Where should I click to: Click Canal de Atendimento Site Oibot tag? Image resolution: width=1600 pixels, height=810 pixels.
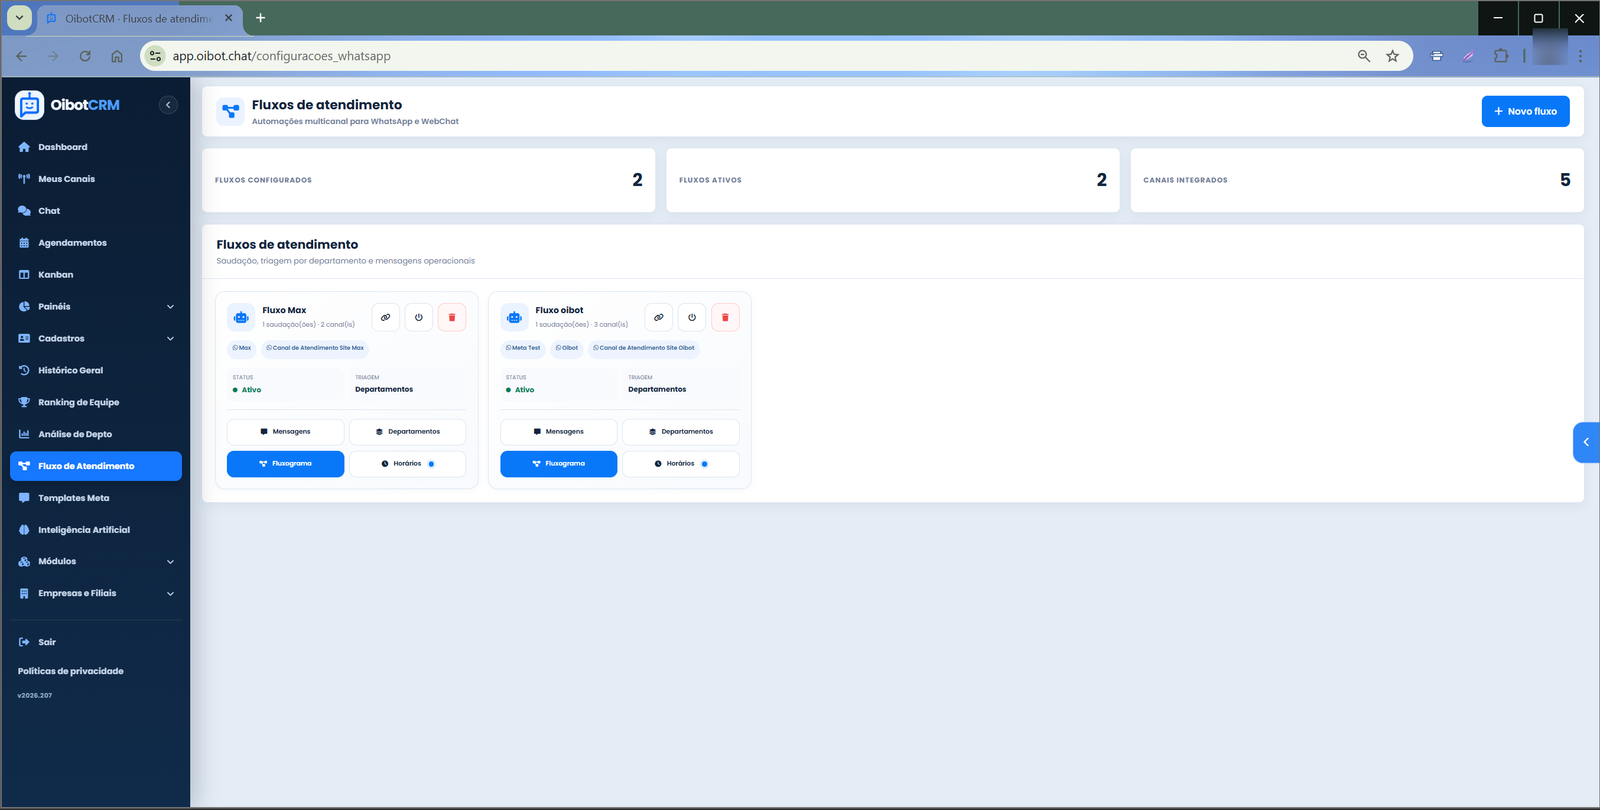tap(644, 348)
